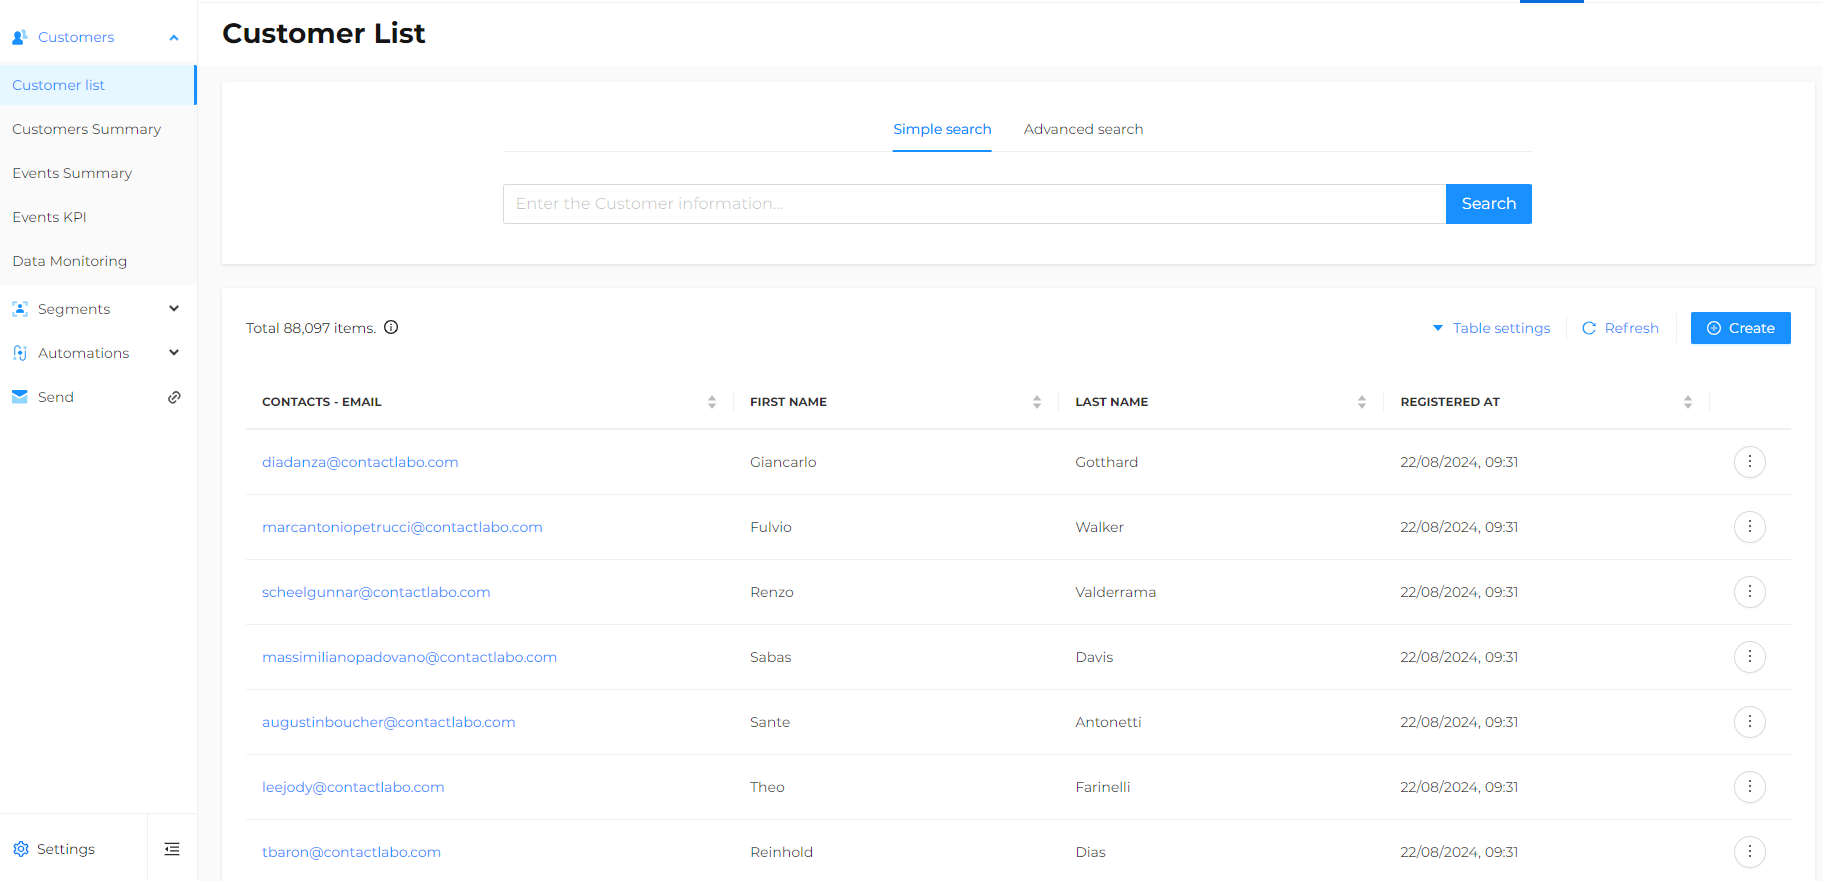
Task: Click the blue Search button
Action: [1488, 204]
